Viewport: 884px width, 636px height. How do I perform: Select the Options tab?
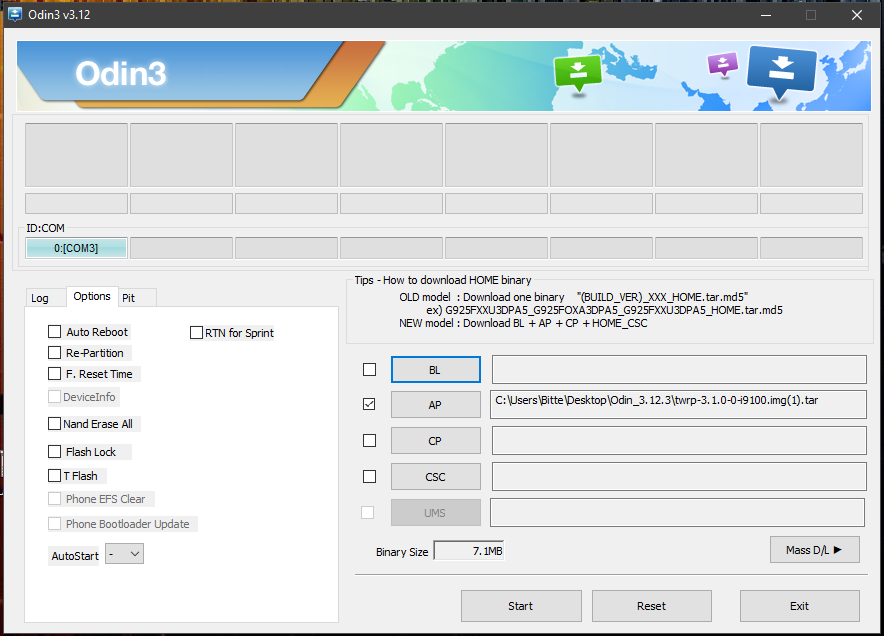click(x=92, y=296)
